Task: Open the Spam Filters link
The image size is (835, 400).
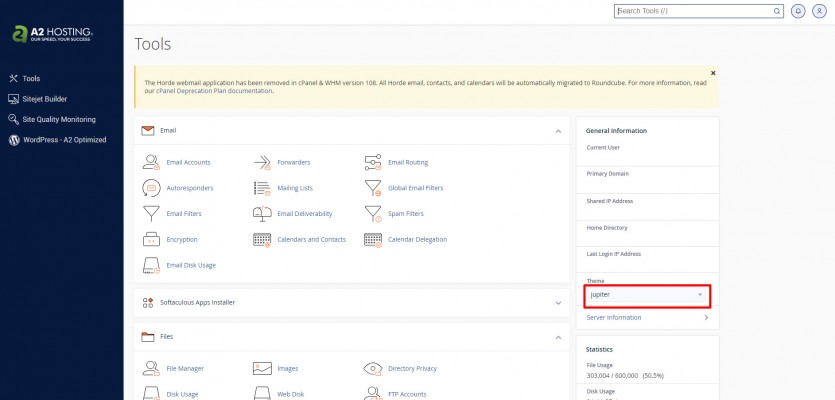Action: point(405,214)
